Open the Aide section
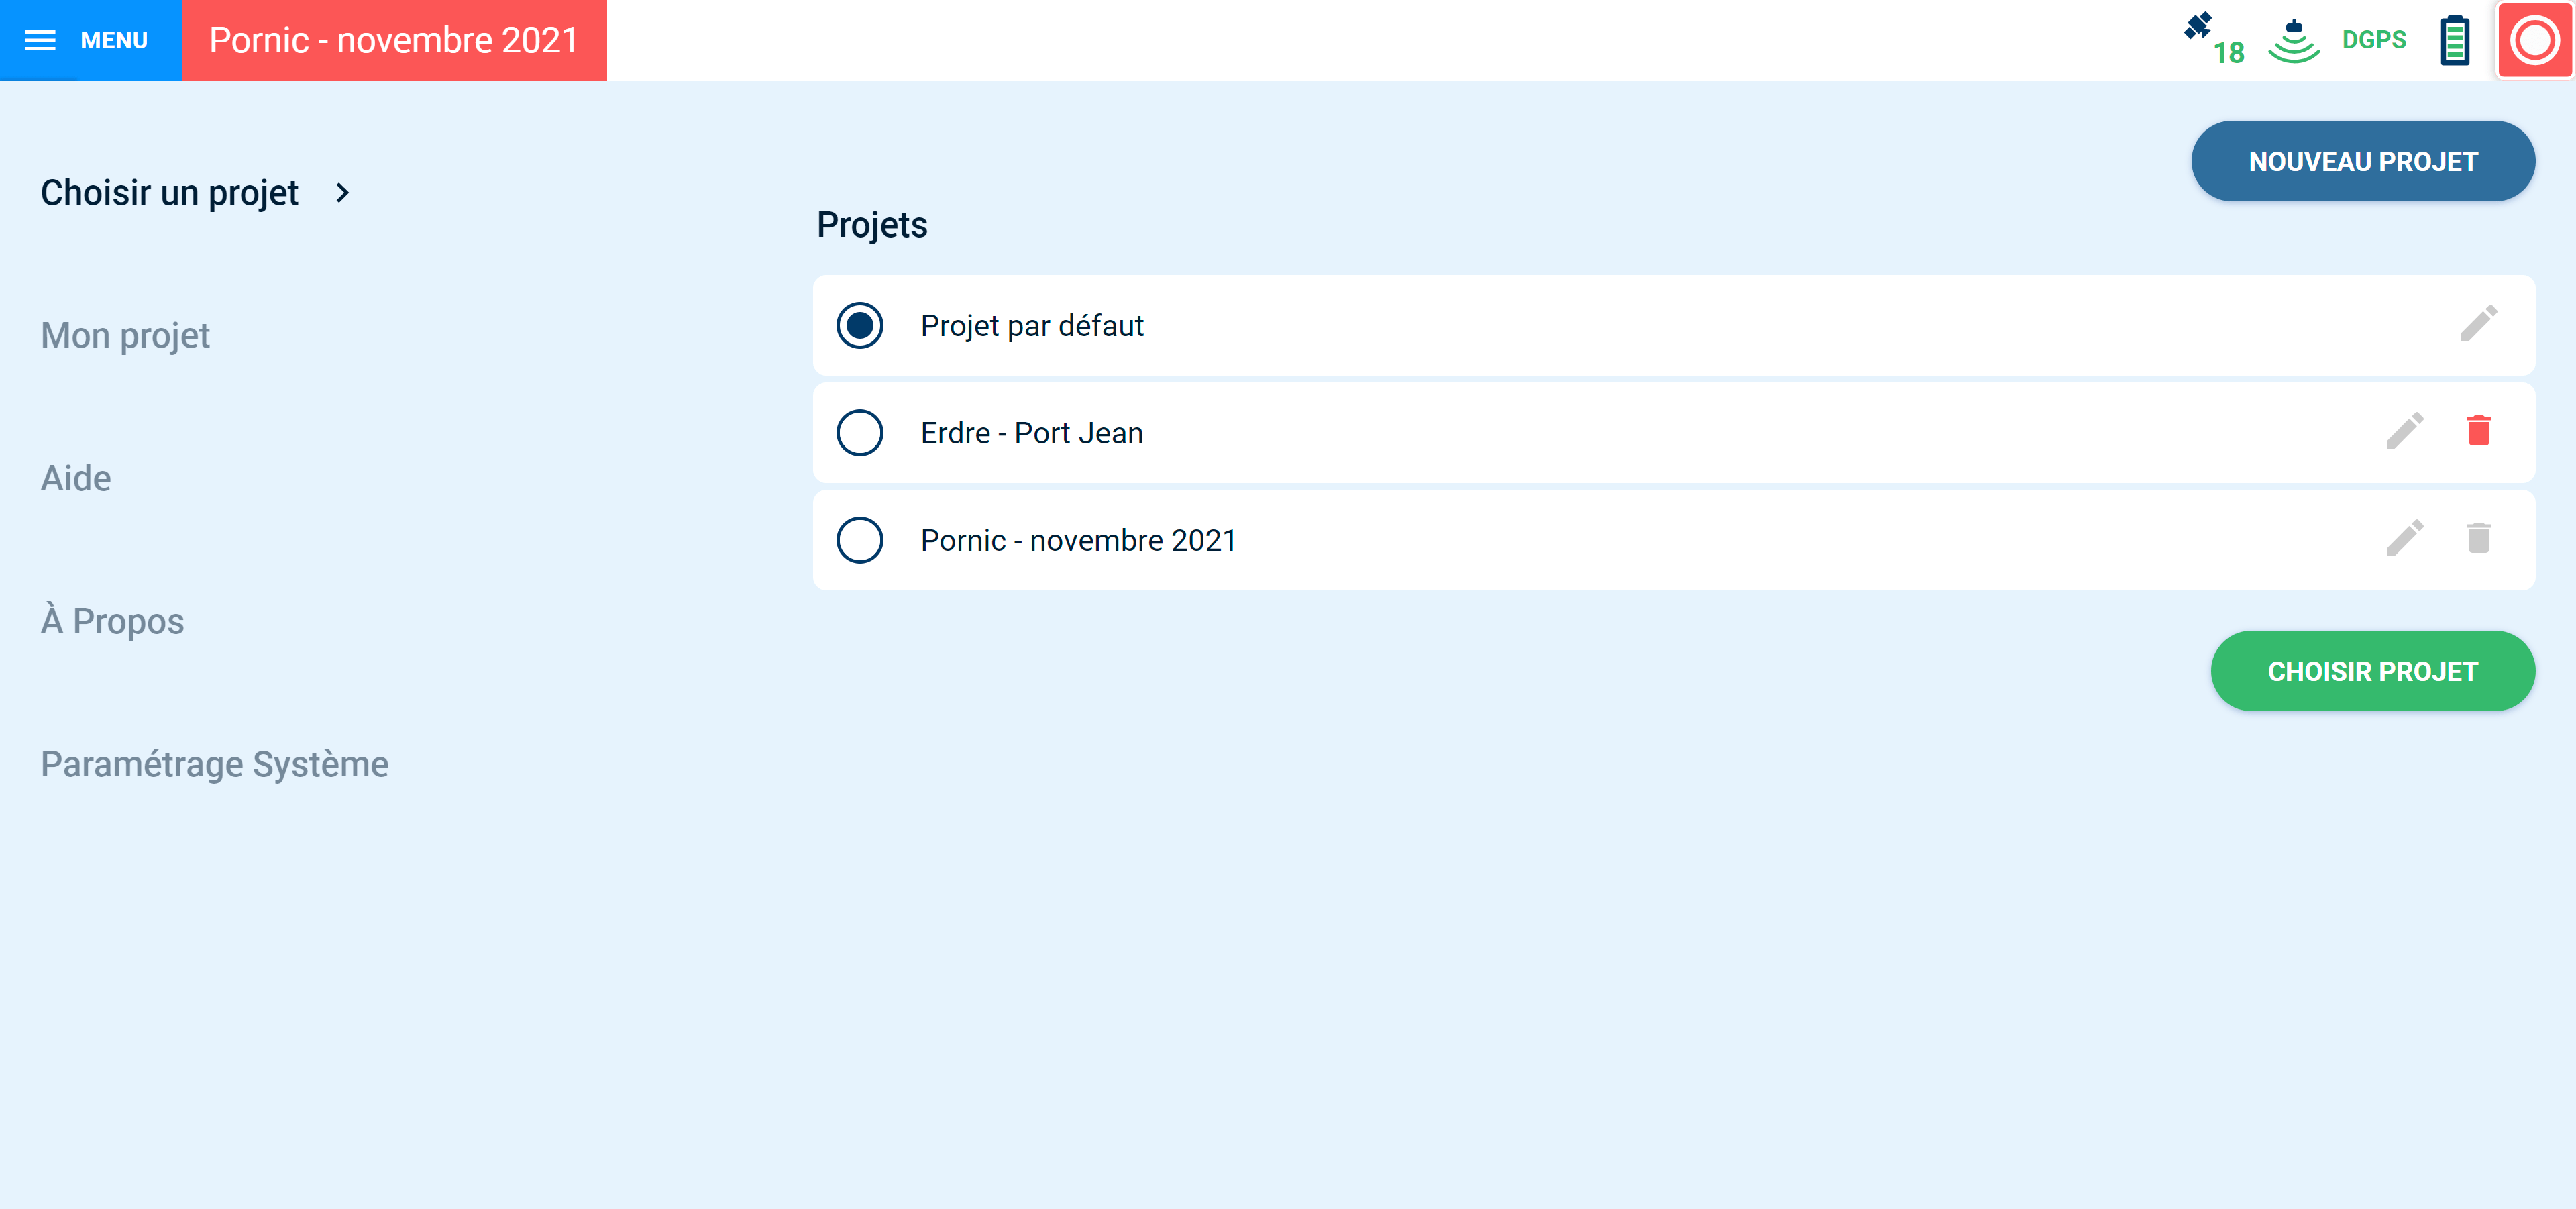Viewport: 2576px width, 1209px height. pos(76,478)
